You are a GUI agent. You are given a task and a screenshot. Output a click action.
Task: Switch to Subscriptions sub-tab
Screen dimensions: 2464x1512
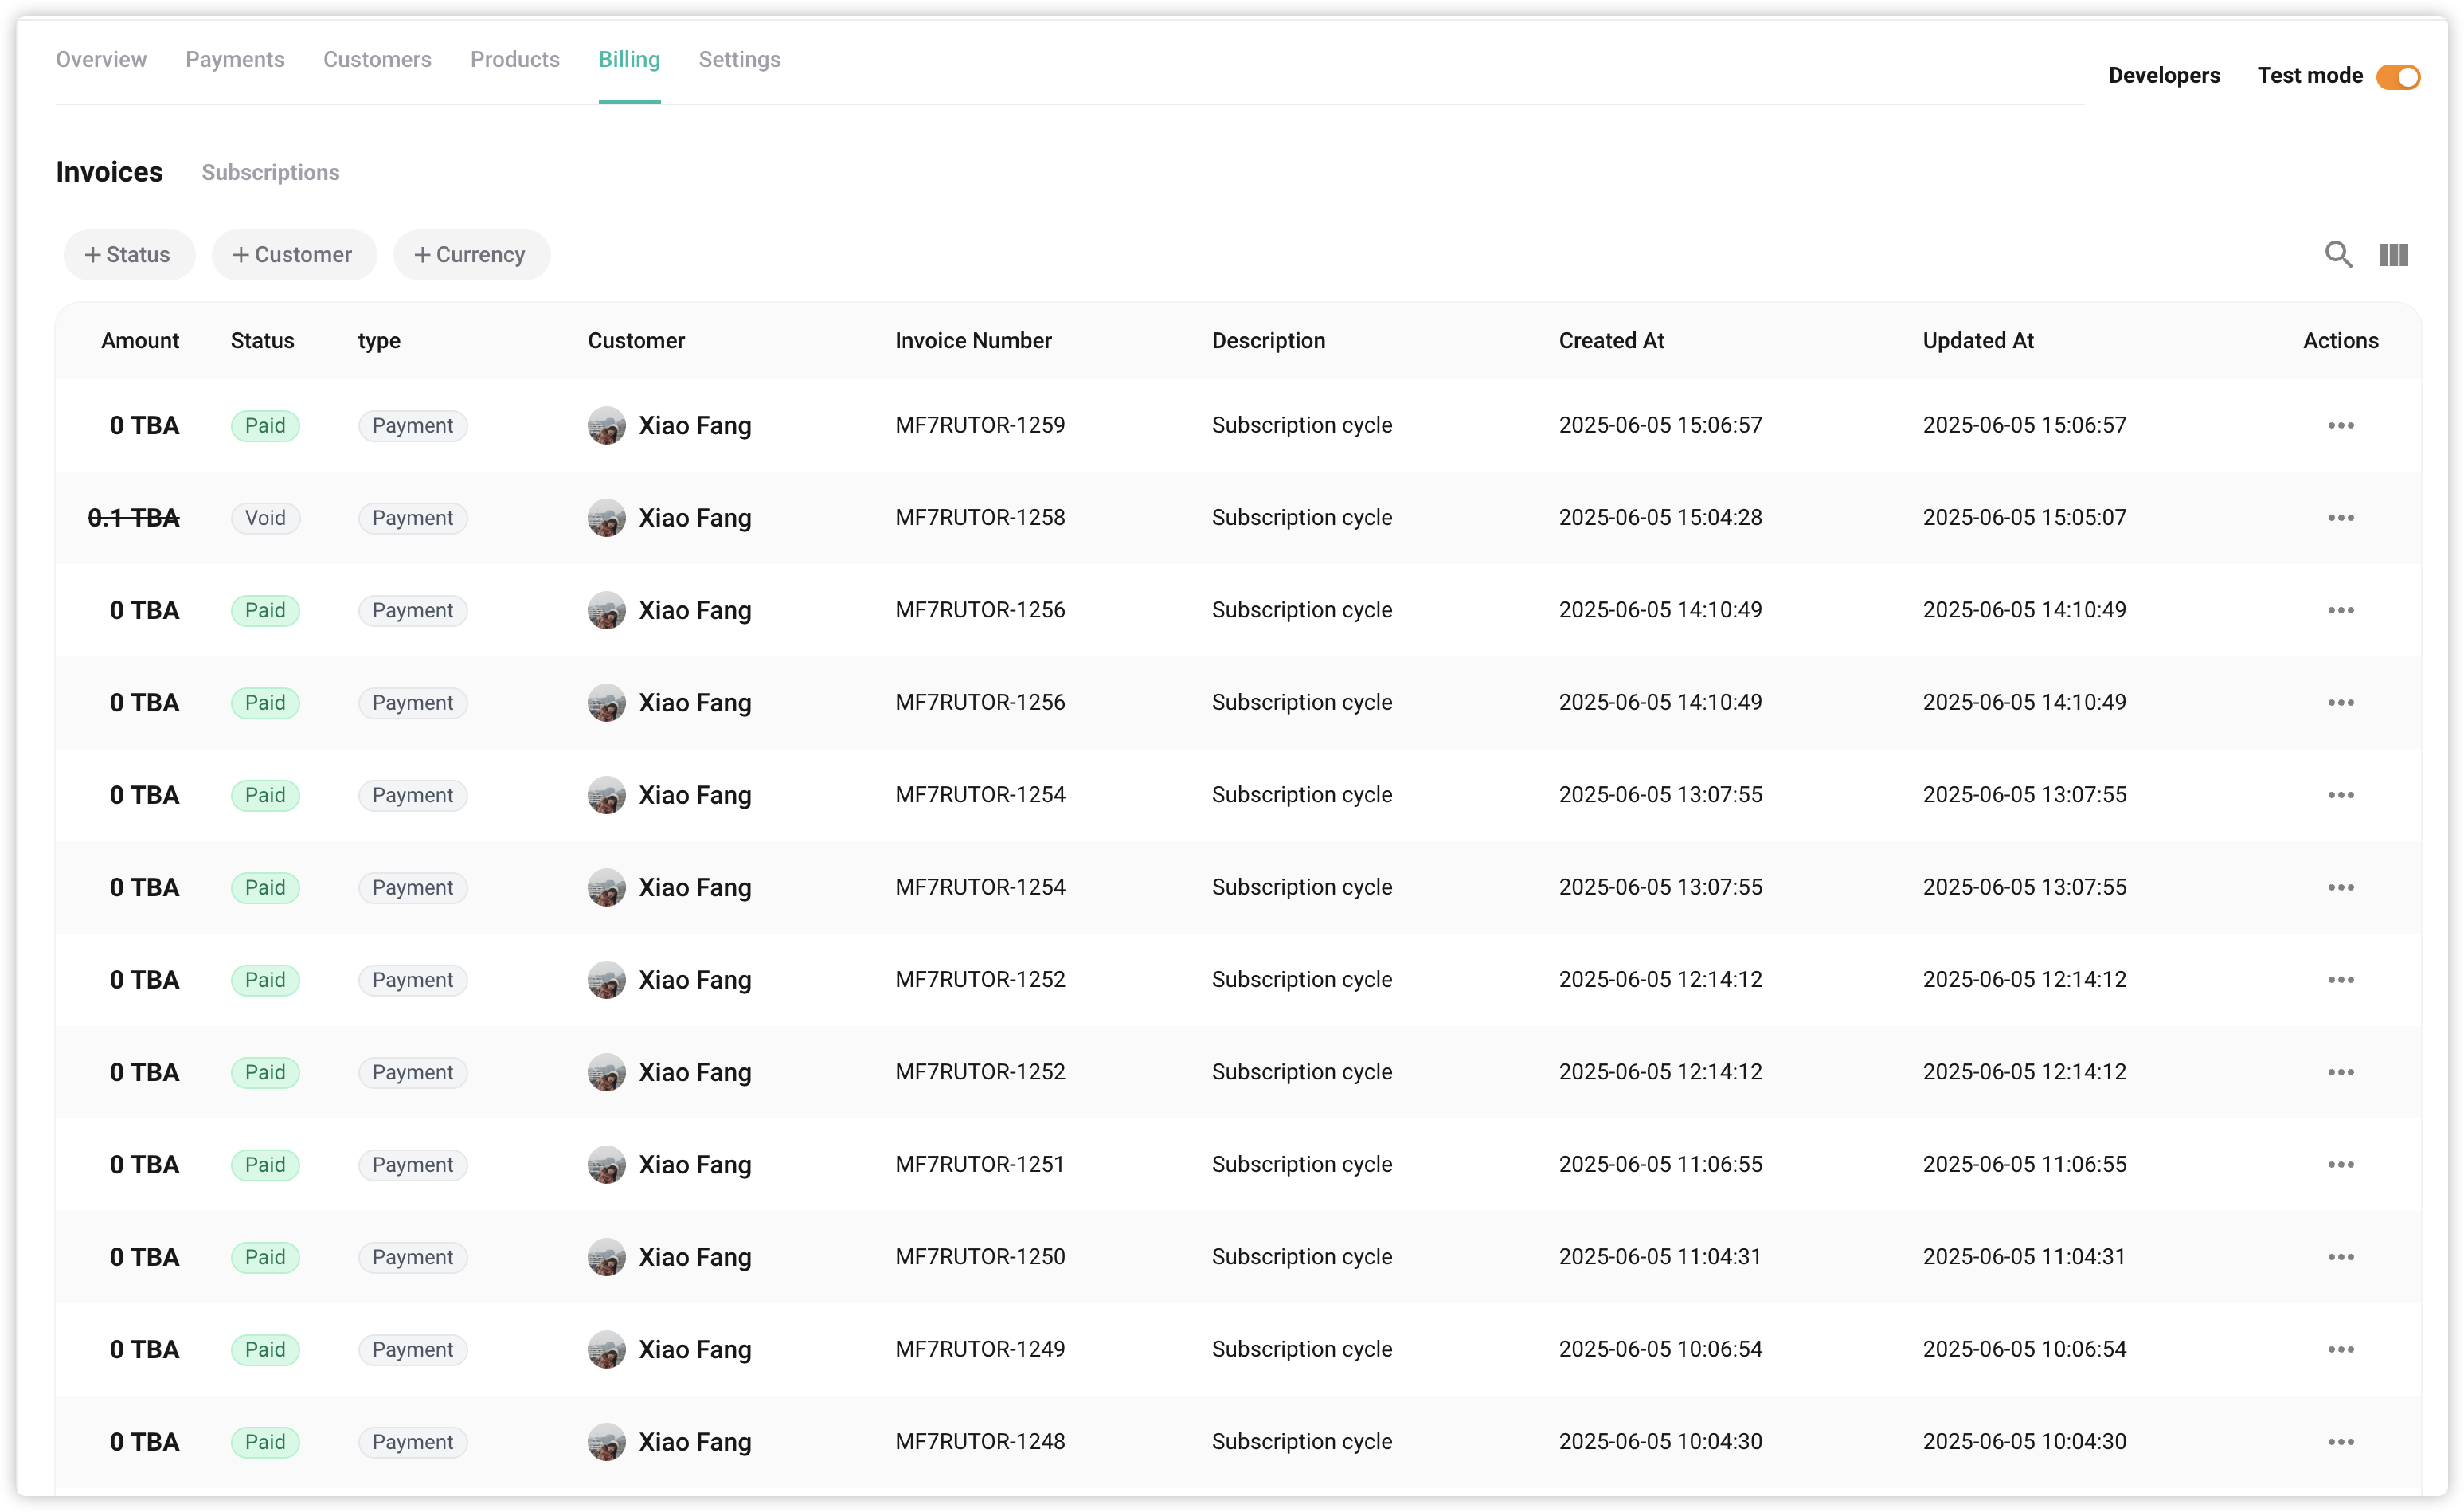(270, 173)
